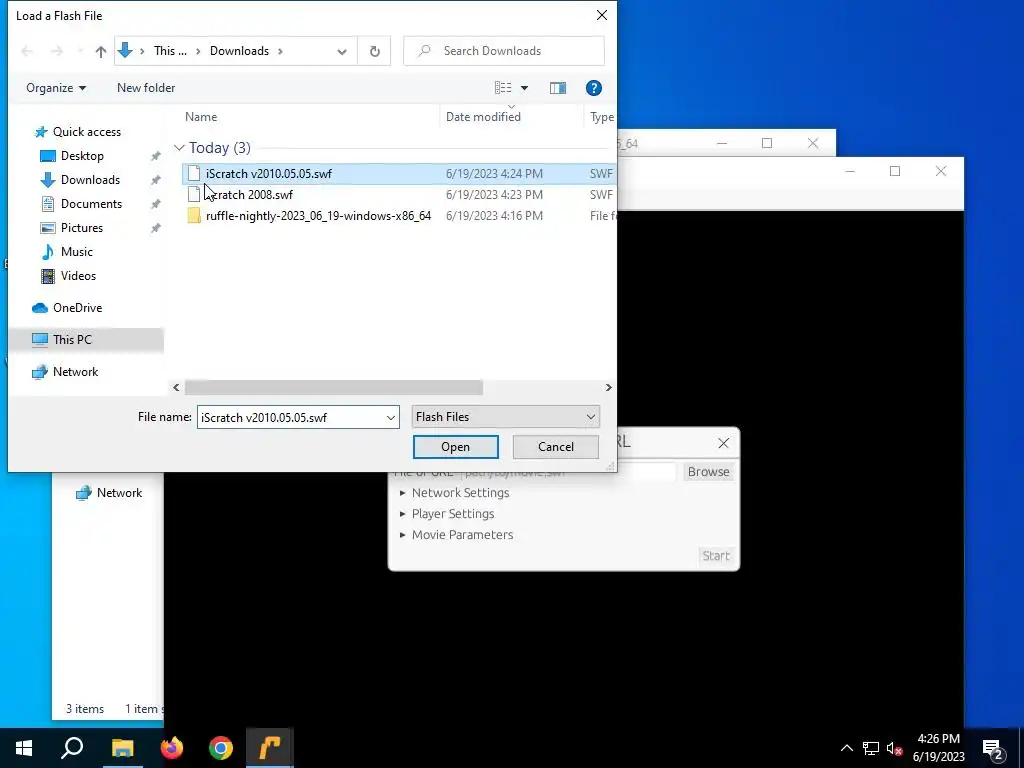
Task: Open the network tray icon
Action: click(x=871, y=748)
